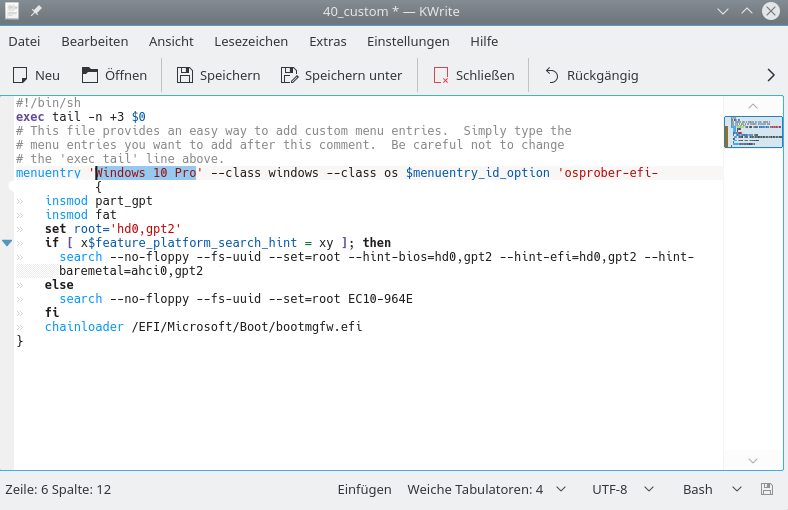Click the save status icon in status bar
This screenshot has height=510, width=788.
(x=767, y=489)
